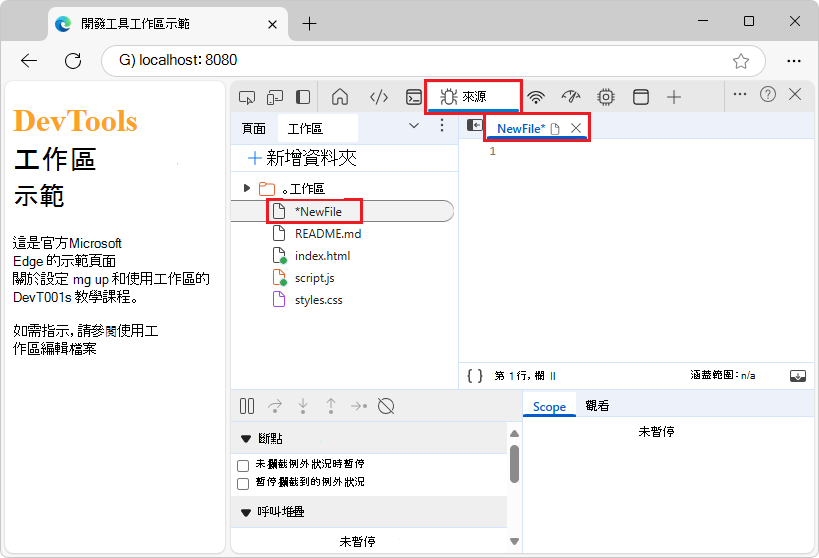This screenshot has width=819, height=558.
Task: Select the 來源 (Sources) tab
Action: [x=473, y=97]
